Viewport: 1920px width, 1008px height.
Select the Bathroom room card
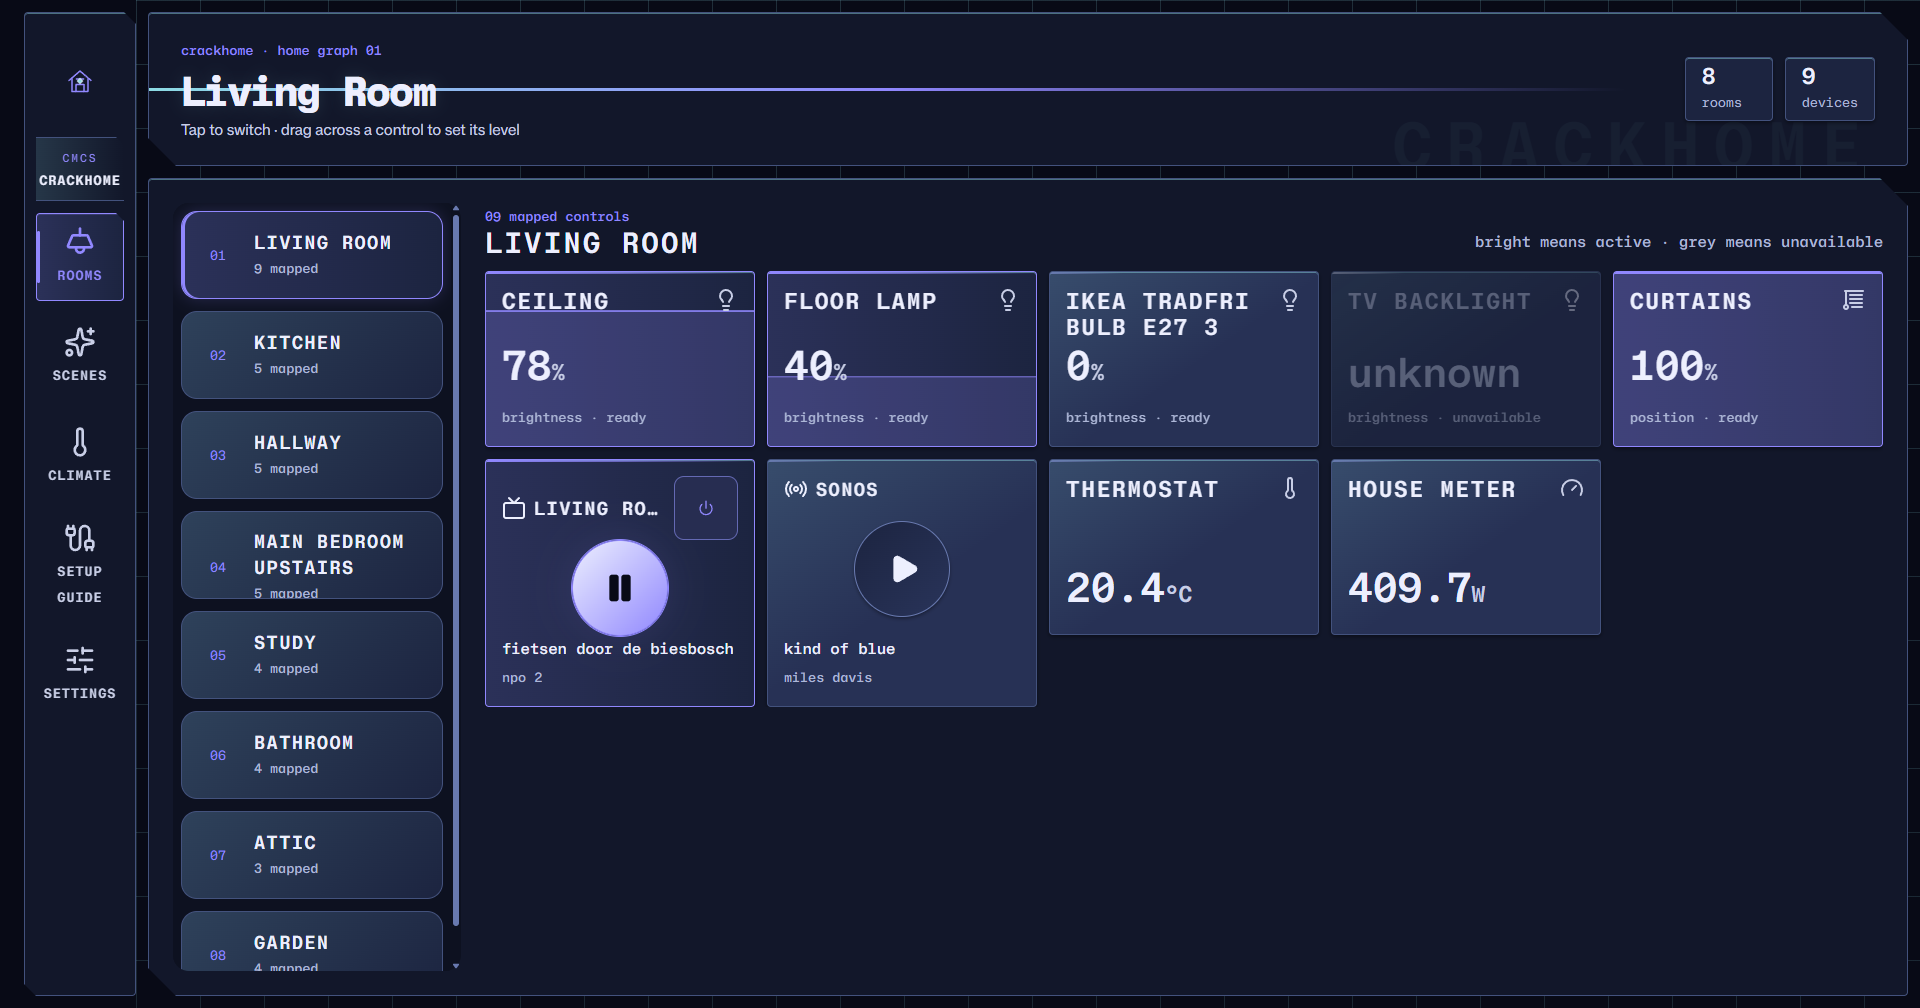312,755
